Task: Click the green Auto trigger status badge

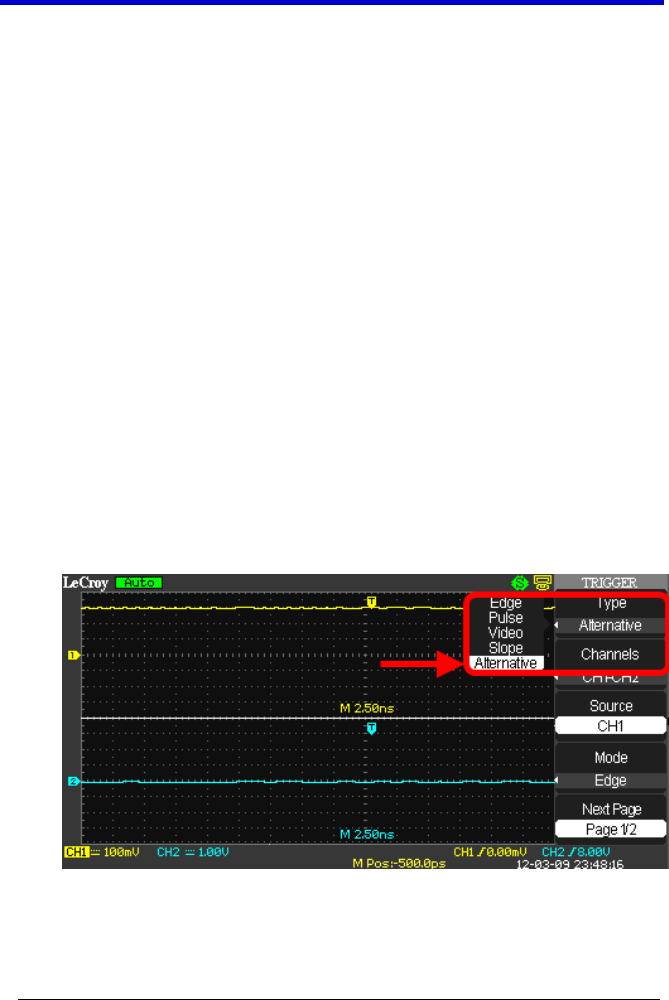Action: click(x=139, y=582)
